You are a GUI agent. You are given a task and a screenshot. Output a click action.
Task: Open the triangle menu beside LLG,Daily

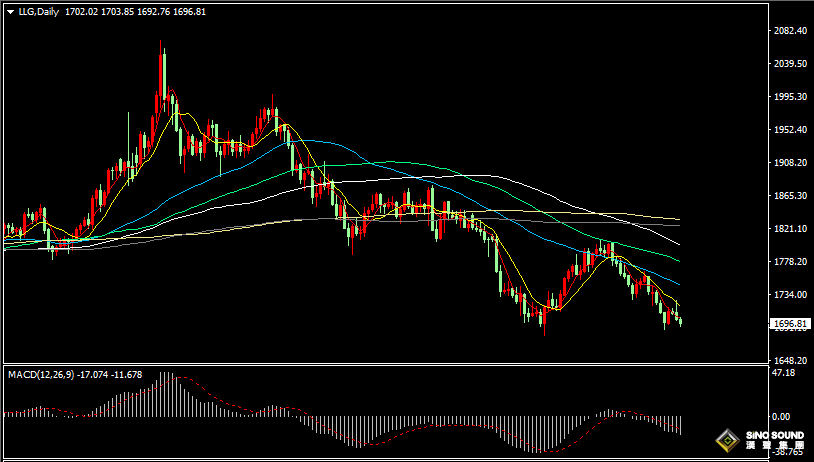(10, 12)
